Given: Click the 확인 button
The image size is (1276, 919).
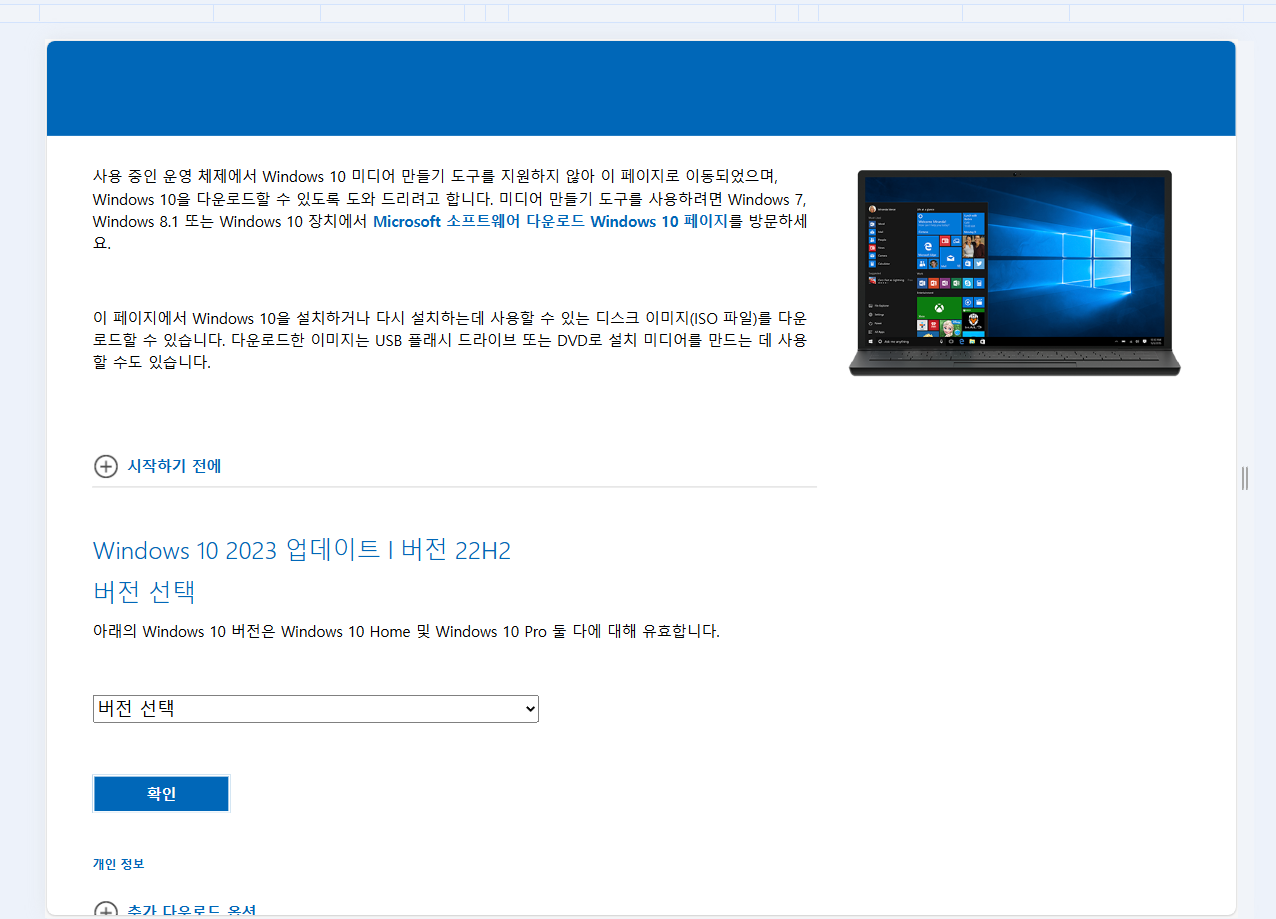Looking at the screenshot, I should click(161, 794).
